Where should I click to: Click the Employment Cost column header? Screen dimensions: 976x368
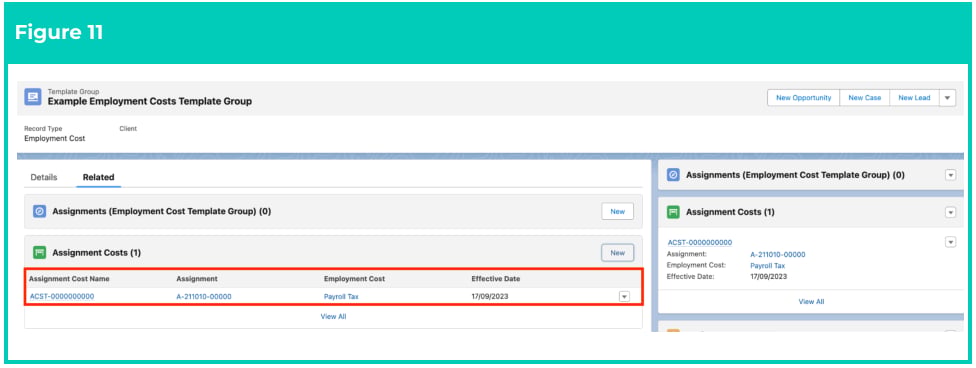354,278
